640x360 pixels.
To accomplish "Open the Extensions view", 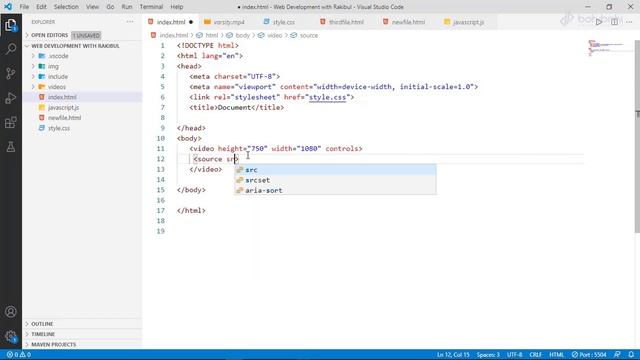I will point(11,122).
